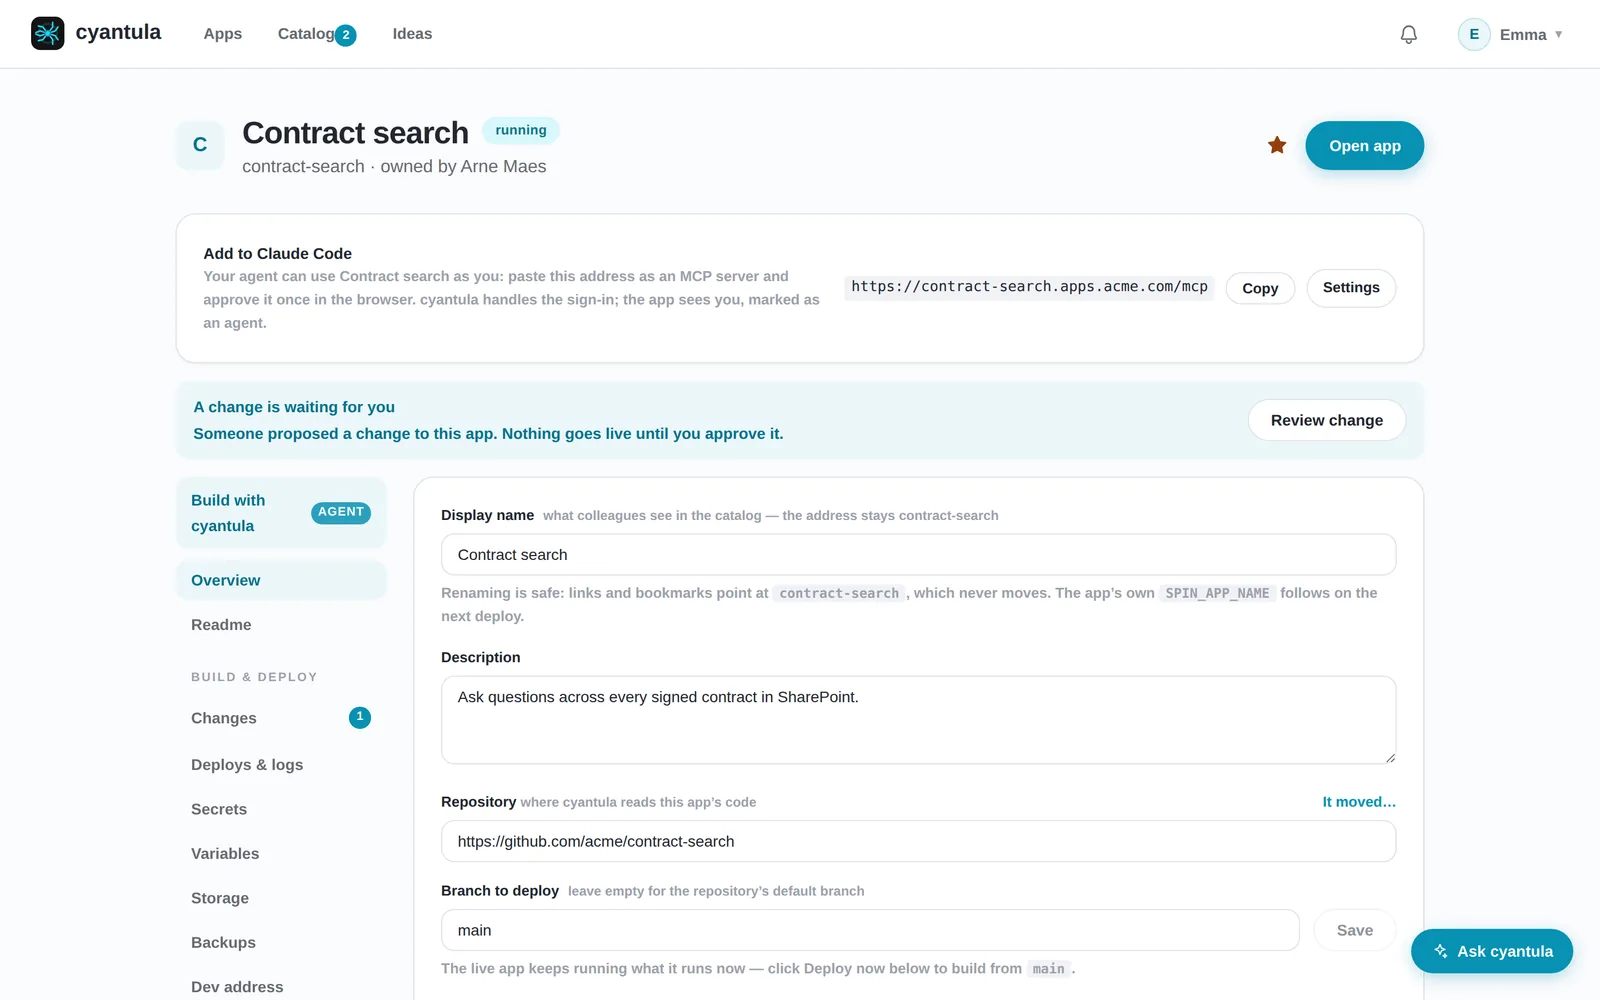Image resolution: width=1600 pixels, height=1000 pixels.
Task: Click the Catalog count badge
Action: pyautogui.click(x=346, y=35)
